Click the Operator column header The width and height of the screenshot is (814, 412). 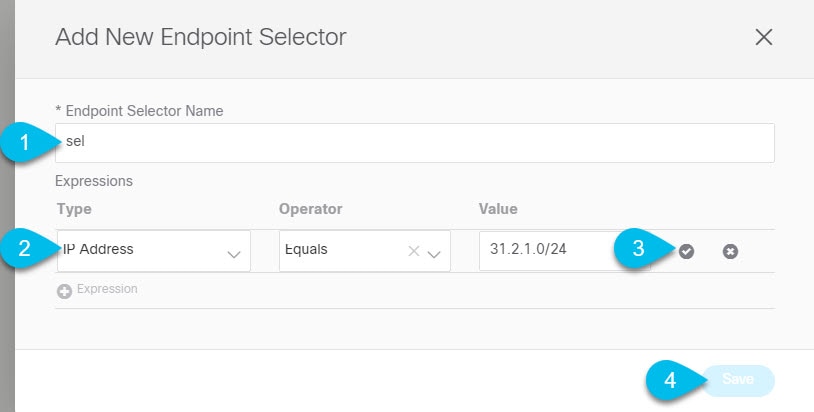coord(310,209)
